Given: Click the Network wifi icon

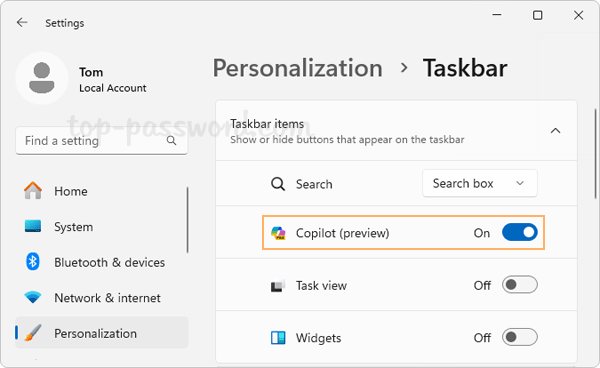Looking at the screenshot, I should pyautogui.click(x=33, y=297).
